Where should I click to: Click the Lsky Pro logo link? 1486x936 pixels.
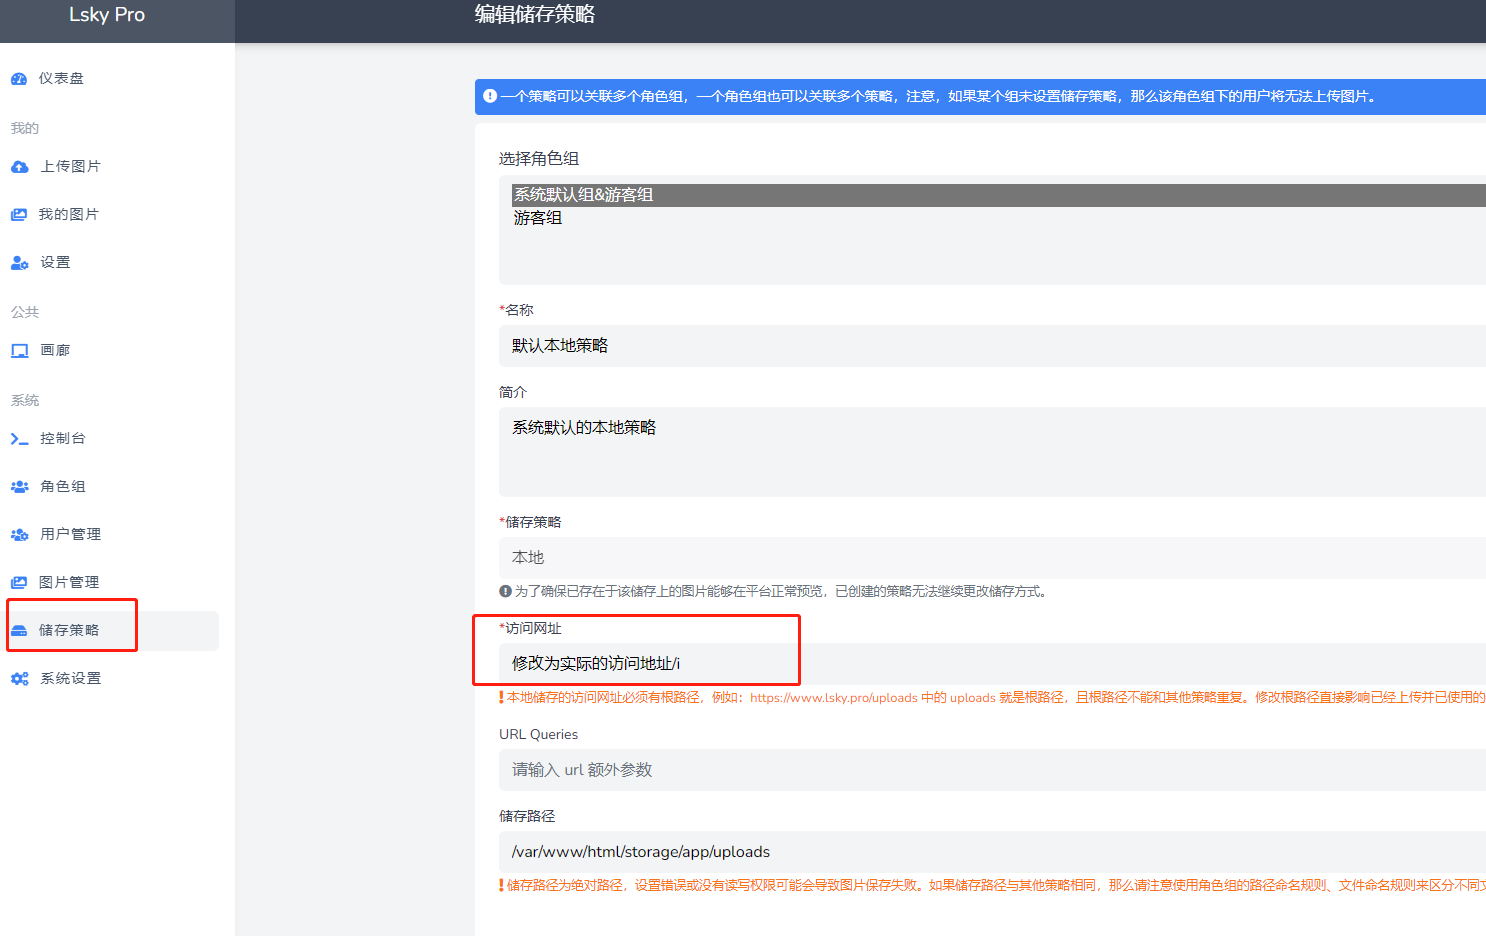coord(107,15)
